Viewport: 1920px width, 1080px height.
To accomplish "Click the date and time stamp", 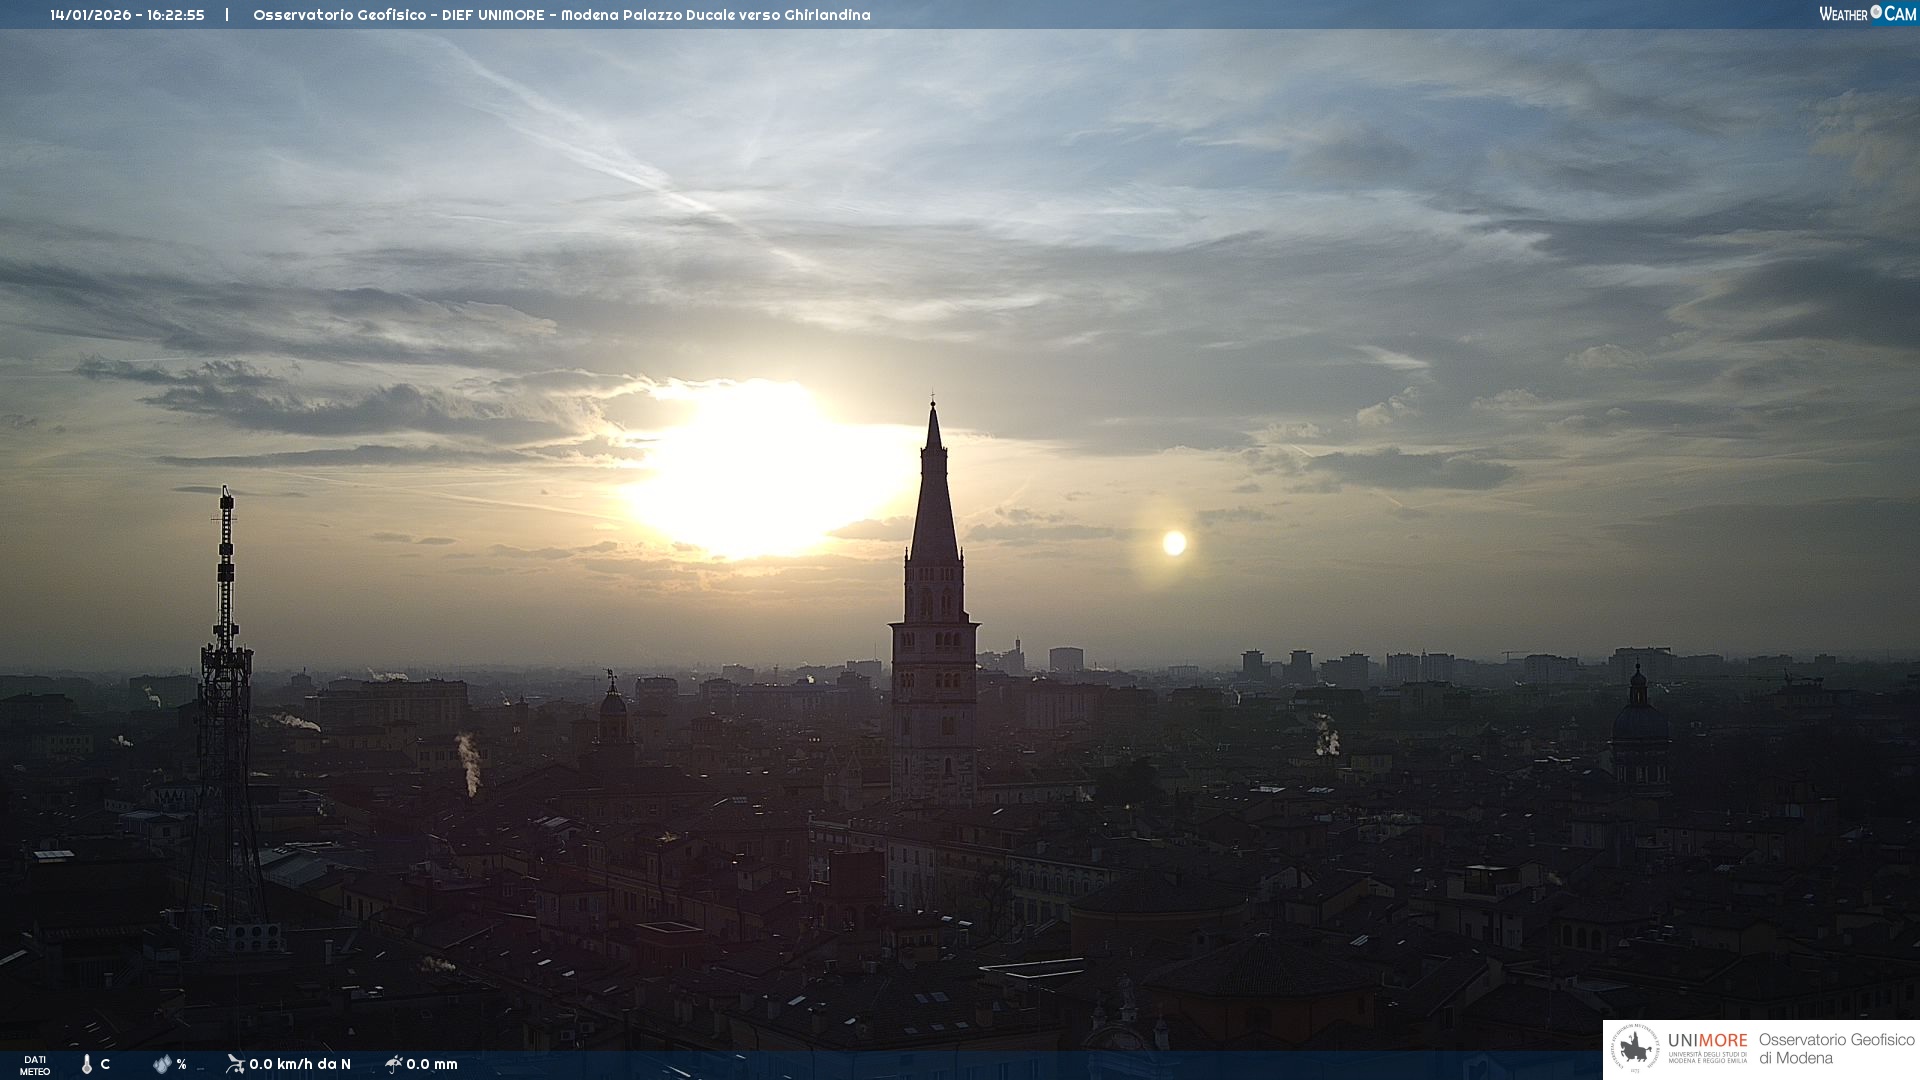I will [127, 15].
